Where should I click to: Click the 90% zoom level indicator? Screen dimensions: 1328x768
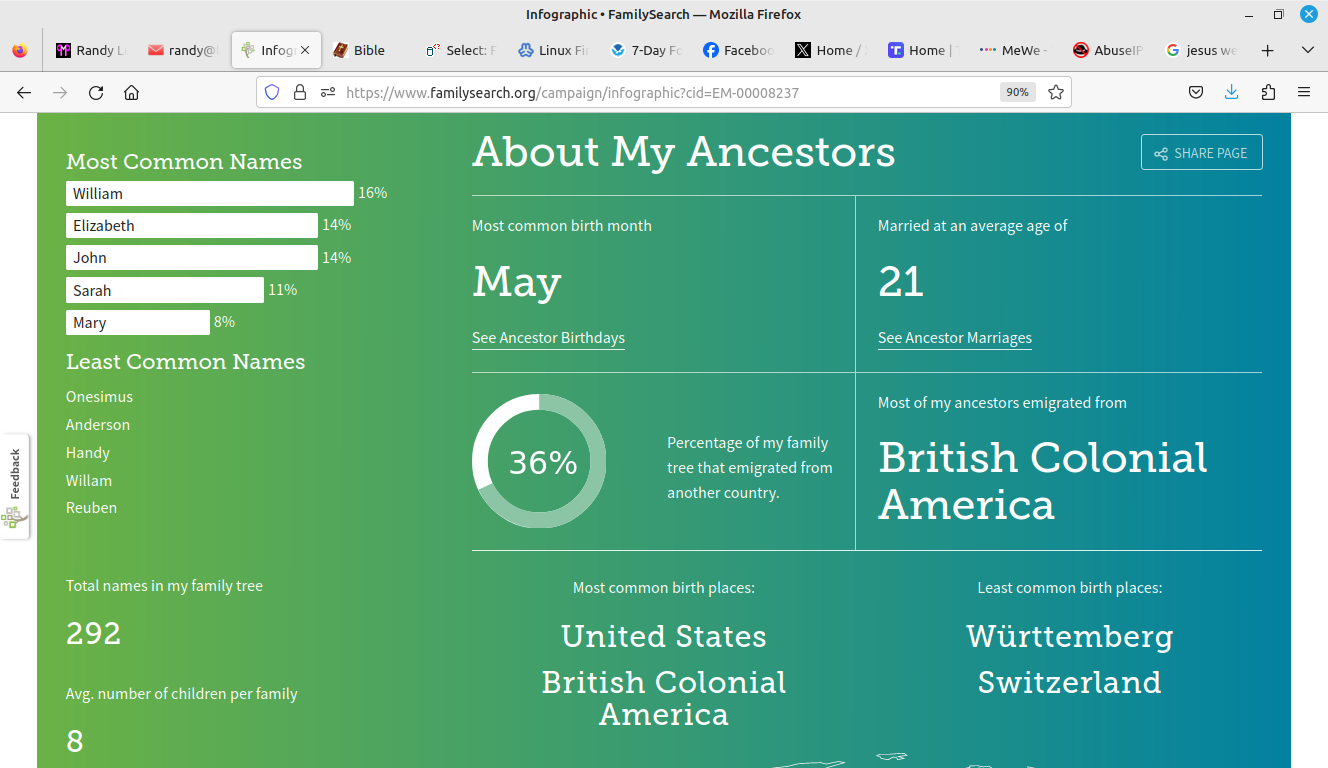[1017, 93]
